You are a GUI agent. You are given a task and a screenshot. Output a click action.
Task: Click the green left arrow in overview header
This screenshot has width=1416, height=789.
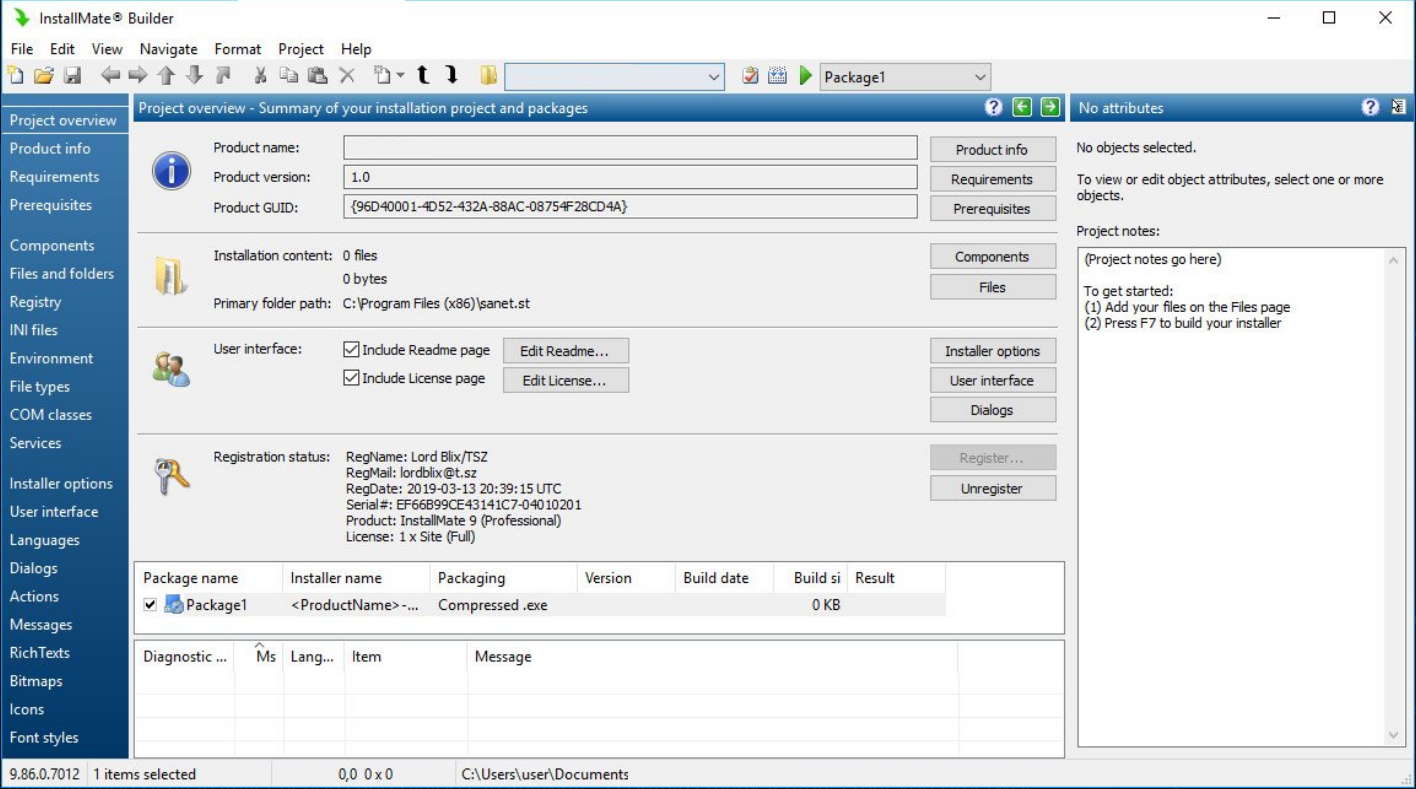(x=1022, y=107)
